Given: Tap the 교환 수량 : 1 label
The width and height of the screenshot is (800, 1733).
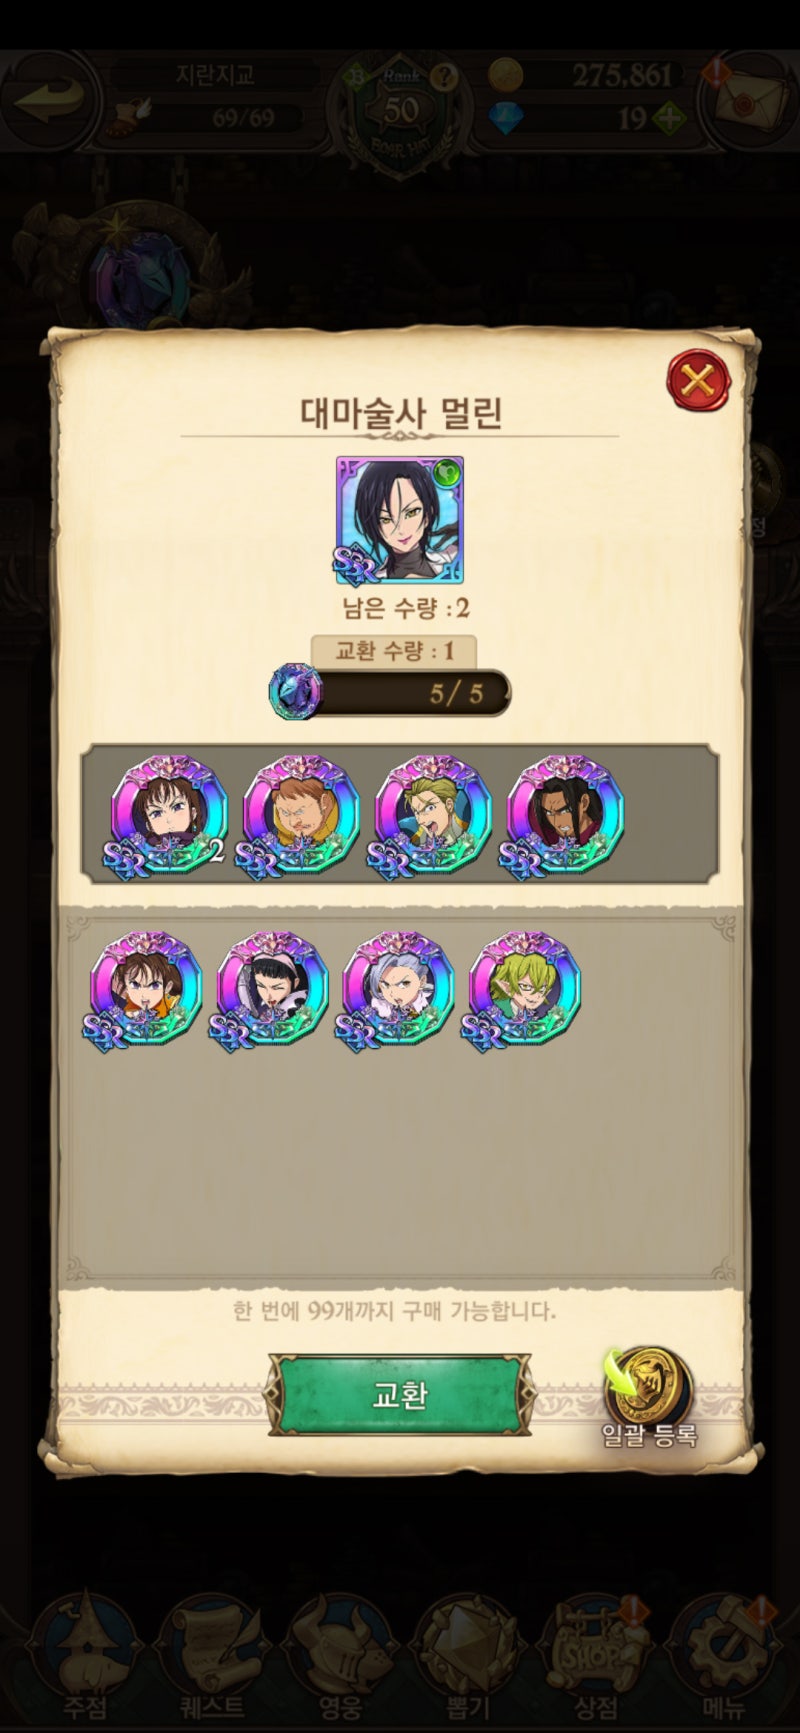Looking at the screenshot, I should pyautogui.click(x=394, y=651).
